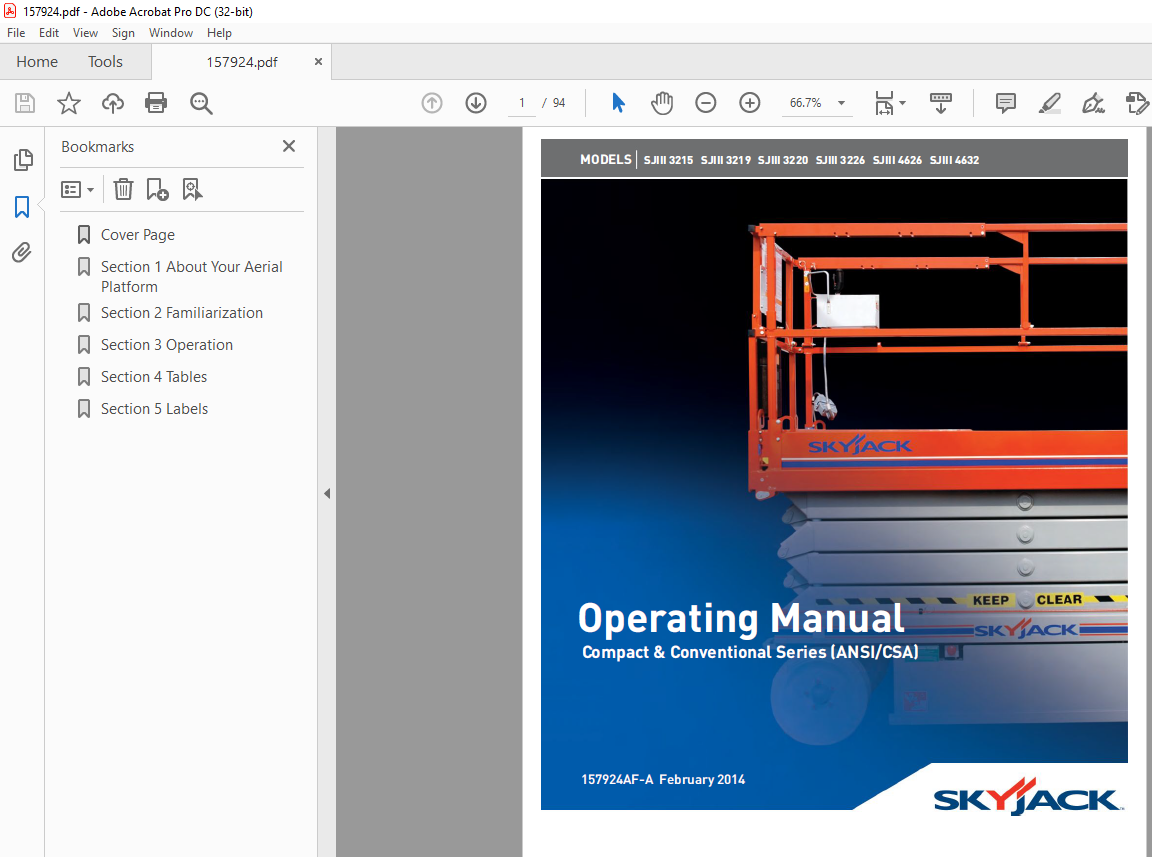Add file to starred favorites
The width and height of the screenshot is (1152, 857).
pyautogui.click(x=69, y=103)
